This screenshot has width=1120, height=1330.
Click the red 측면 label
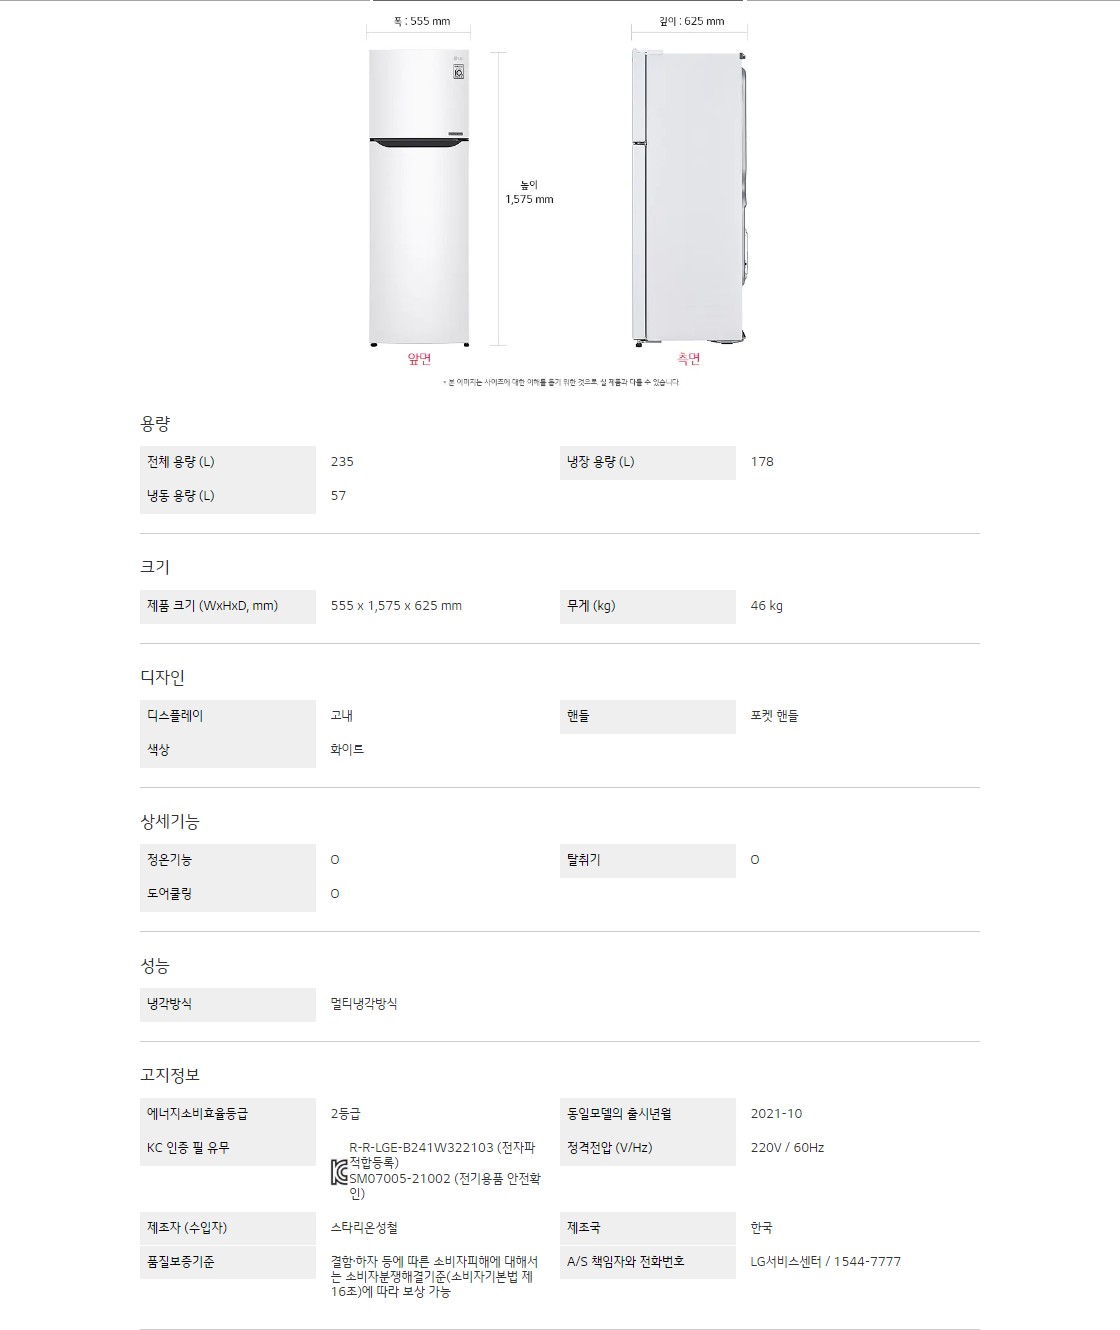point(689,359)
